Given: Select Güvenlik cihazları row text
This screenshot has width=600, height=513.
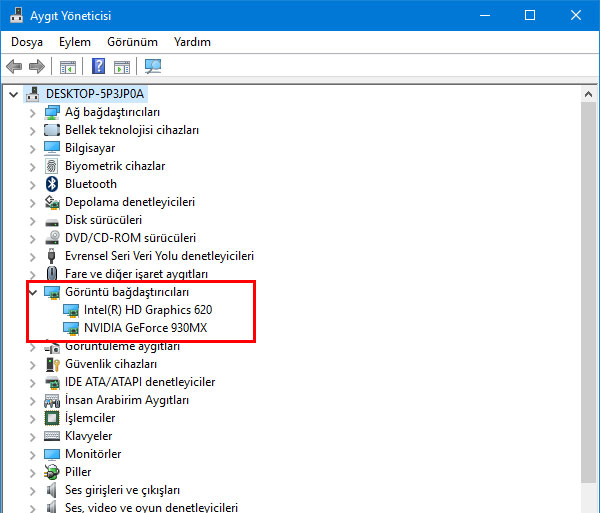Looking at the screenshot, I should click(x=111, y=364).
